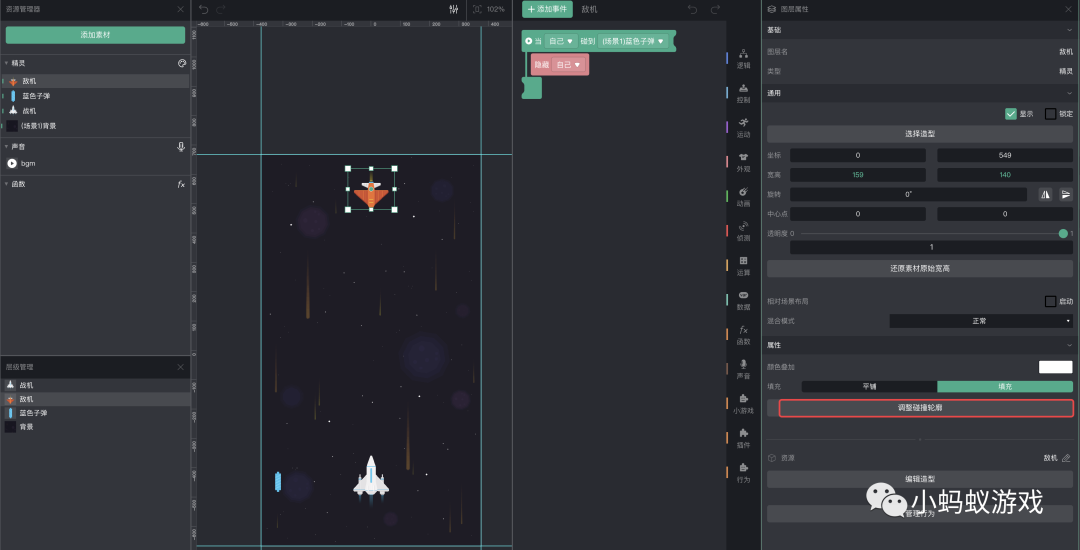Collapse the 属性 properties section
1080x550 pixels.
(1070, 345)
